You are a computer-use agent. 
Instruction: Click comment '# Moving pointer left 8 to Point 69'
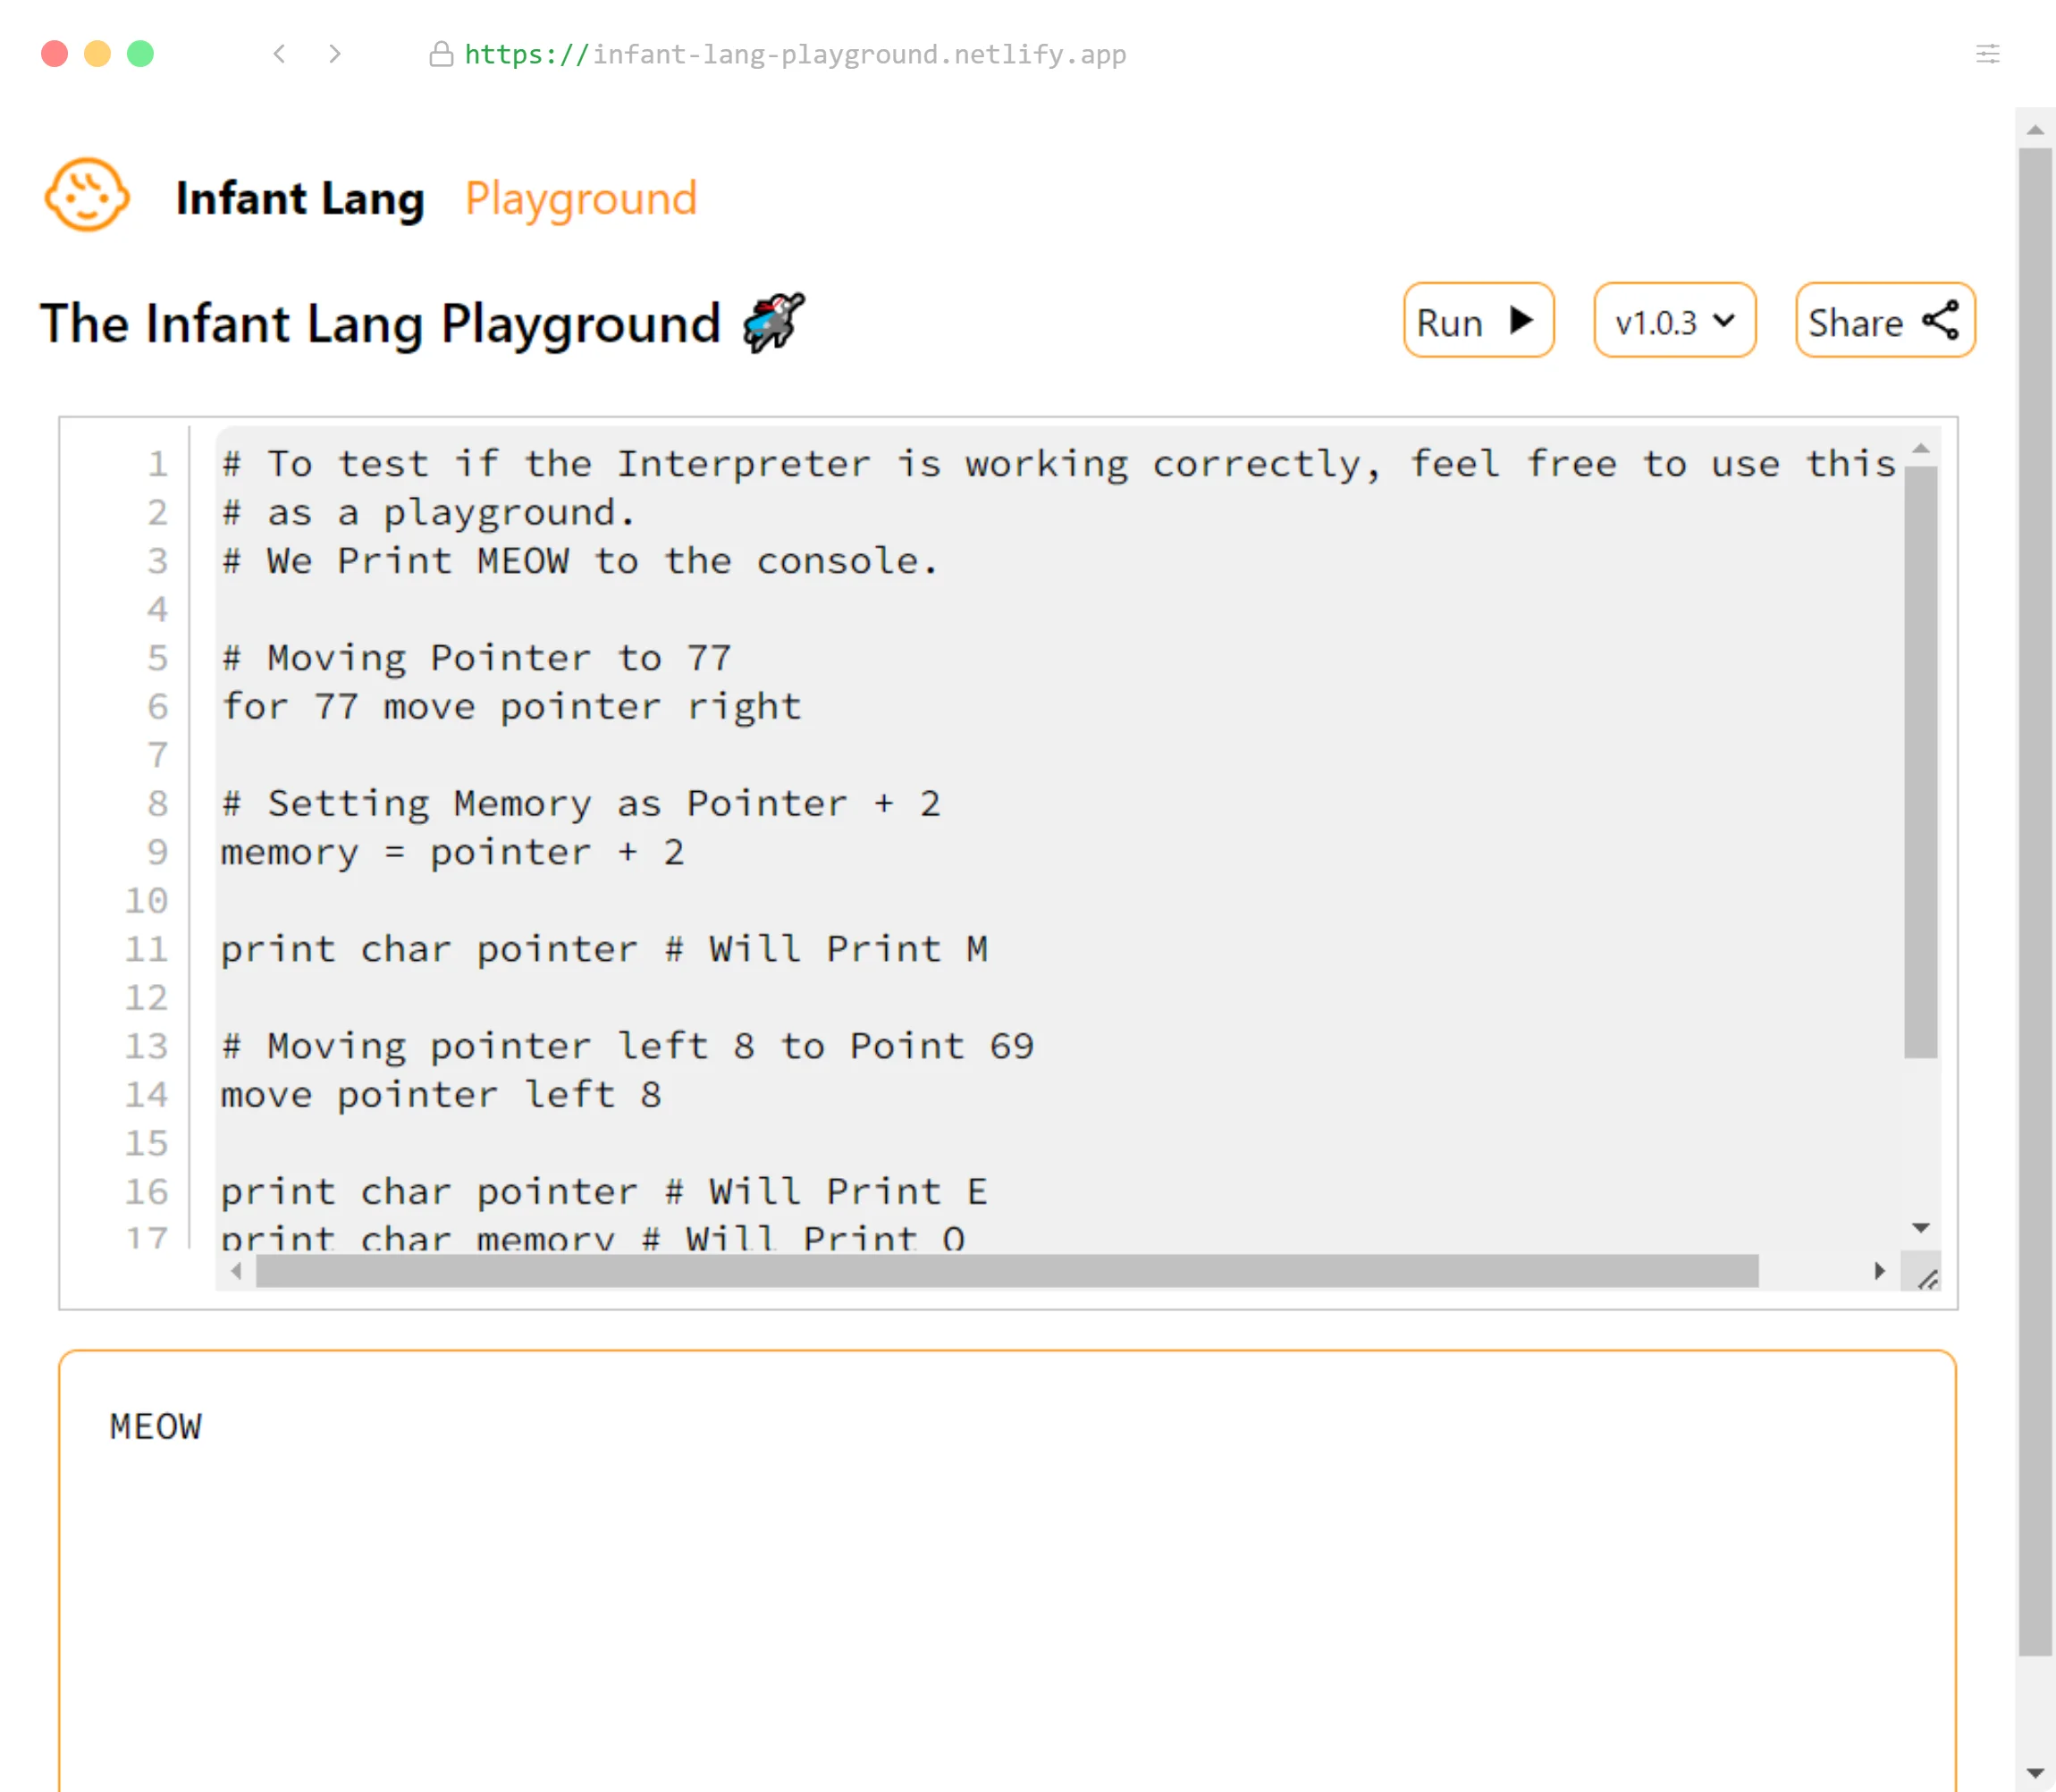627,1046
